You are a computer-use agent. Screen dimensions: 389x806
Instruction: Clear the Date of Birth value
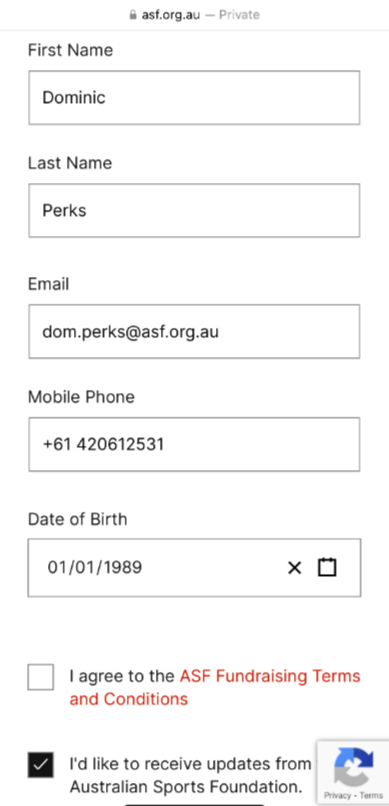click(x=294, y=568)
